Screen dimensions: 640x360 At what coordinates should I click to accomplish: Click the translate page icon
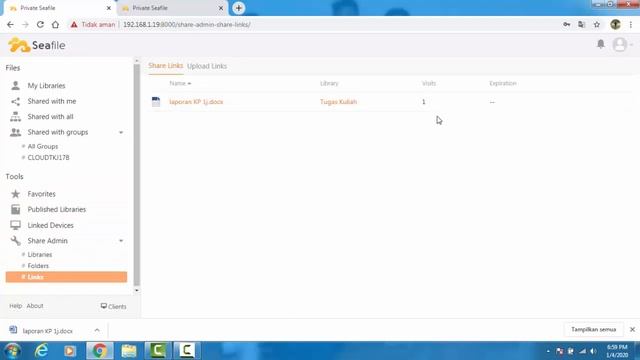[x=582, y=24]
